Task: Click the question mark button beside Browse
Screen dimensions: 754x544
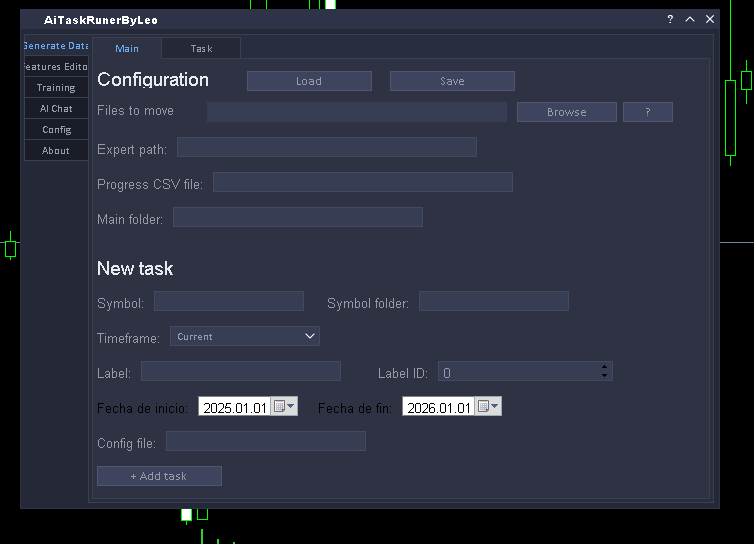Action: pyautogui.click(x=647, y=112)
